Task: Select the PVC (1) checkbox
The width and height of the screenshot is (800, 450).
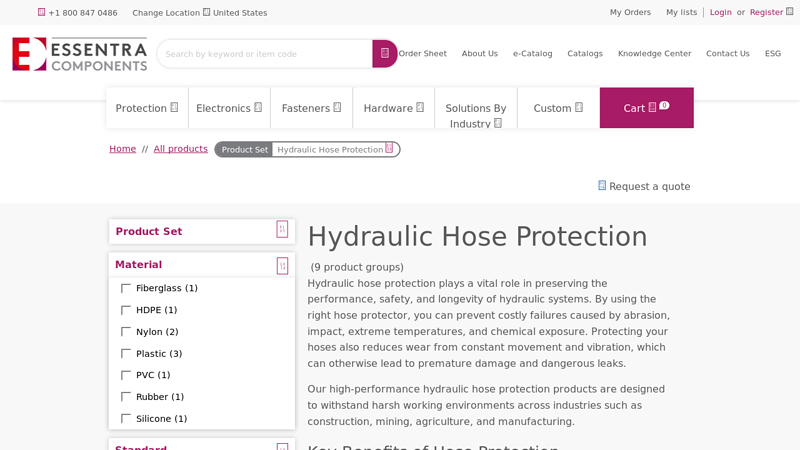Action: click(126, 375)
